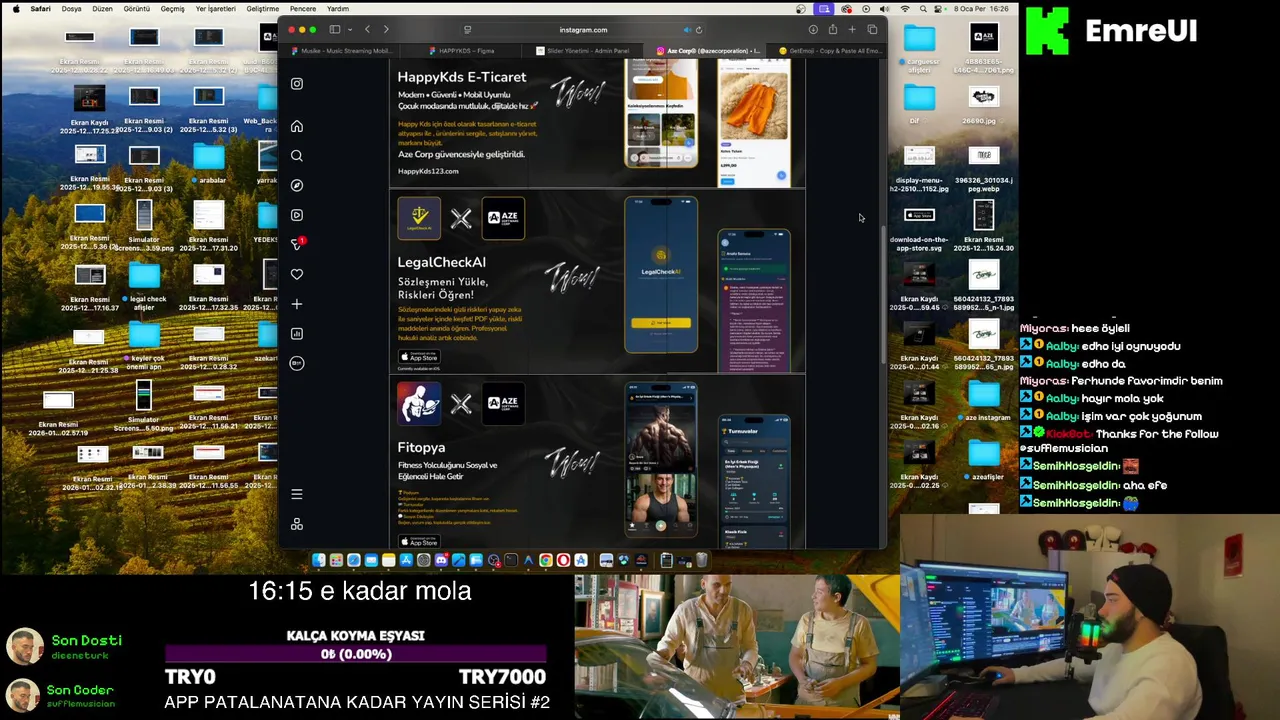Viewport: 1280px width, 720px height.
Task: Click the Create plus icon in sidebar
Action: pos(297,304)
